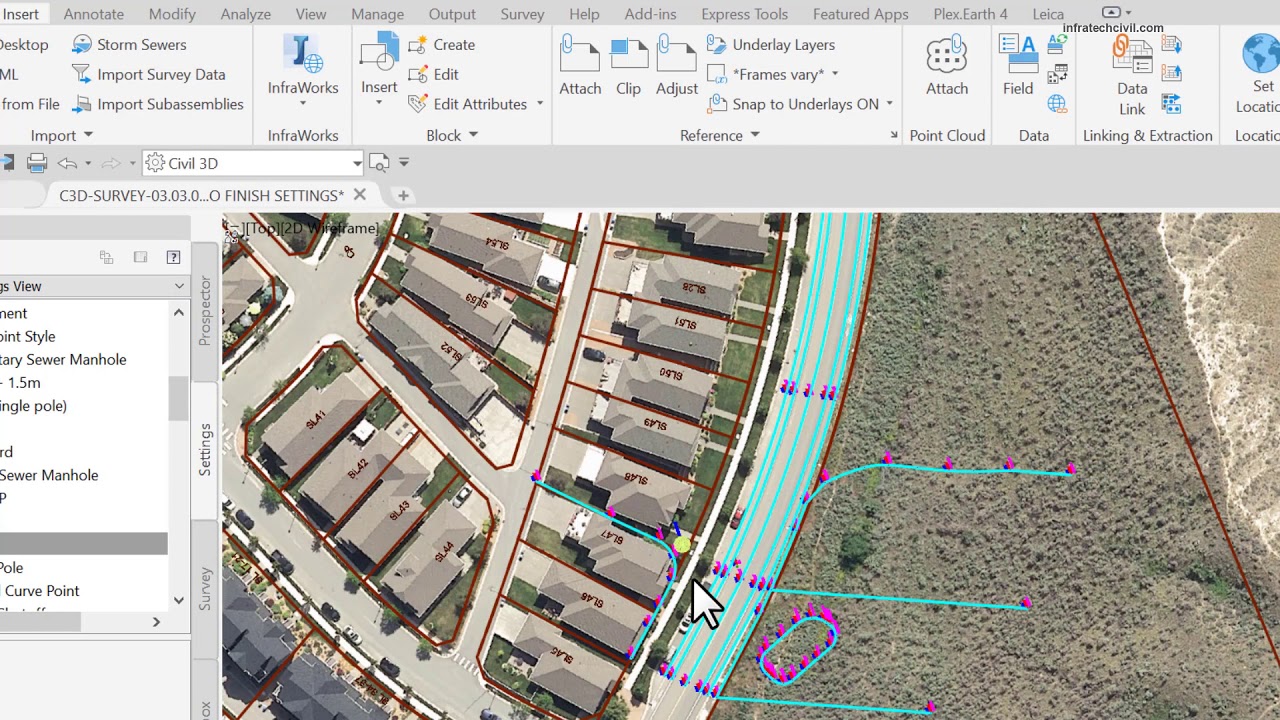The width and height of the screenshot is (1280, 720).
Task: Click the print preview icon beside workspace
Action: (379, 163)
